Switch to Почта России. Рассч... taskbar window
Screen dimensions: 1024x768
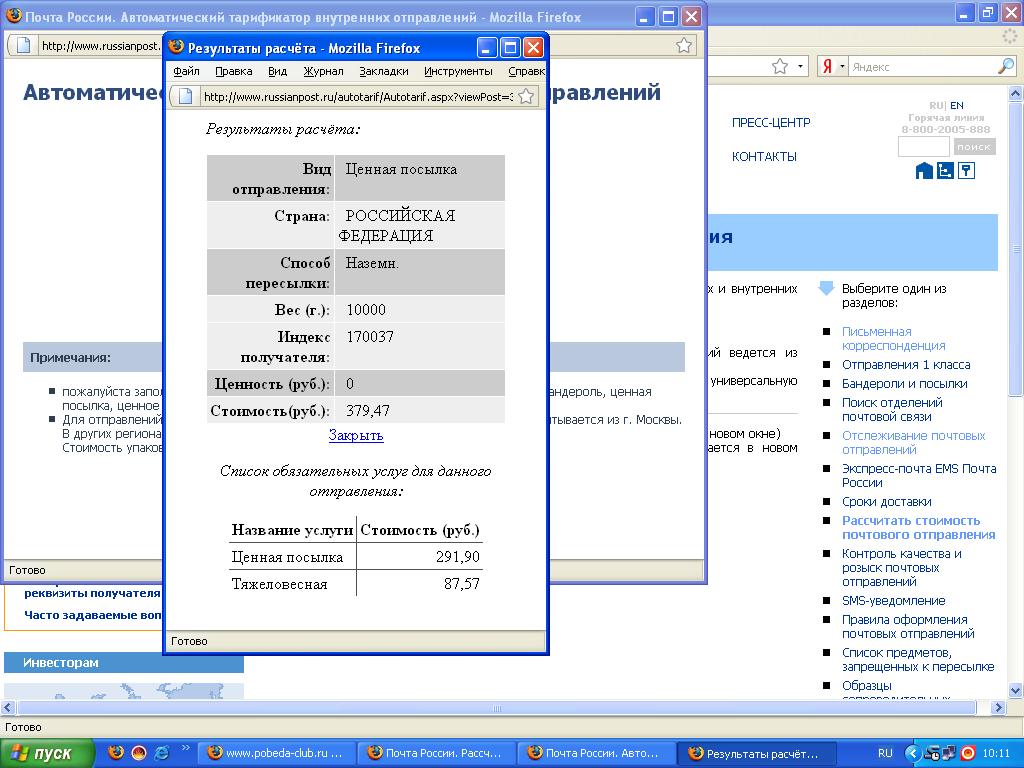click(x=436, y=753)
